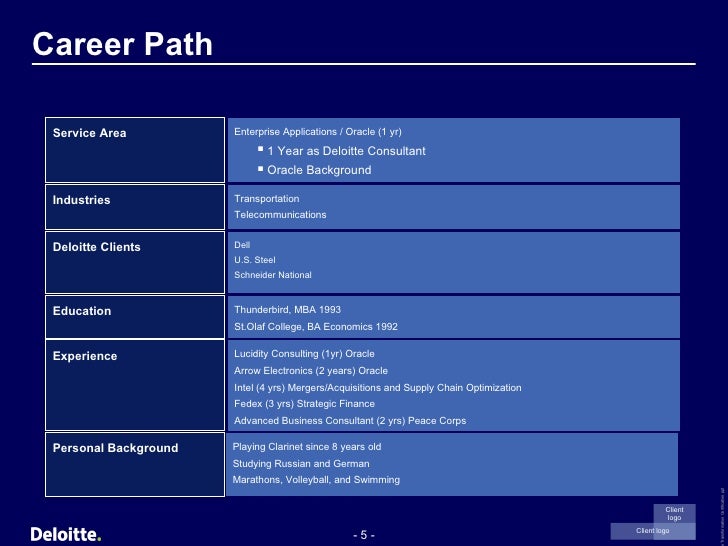This screenshot has width=728, height=546.
Task: Select the Industries label box
Action: [x=135, y=207]
